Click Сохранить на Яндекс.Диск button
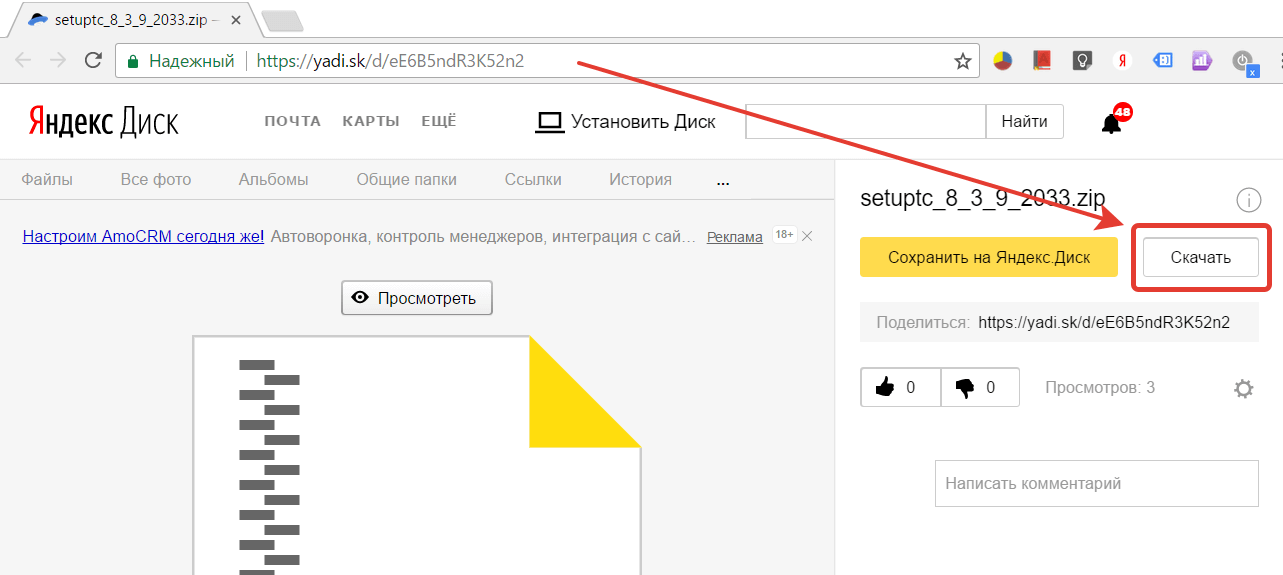 click(x=989, y=257)
